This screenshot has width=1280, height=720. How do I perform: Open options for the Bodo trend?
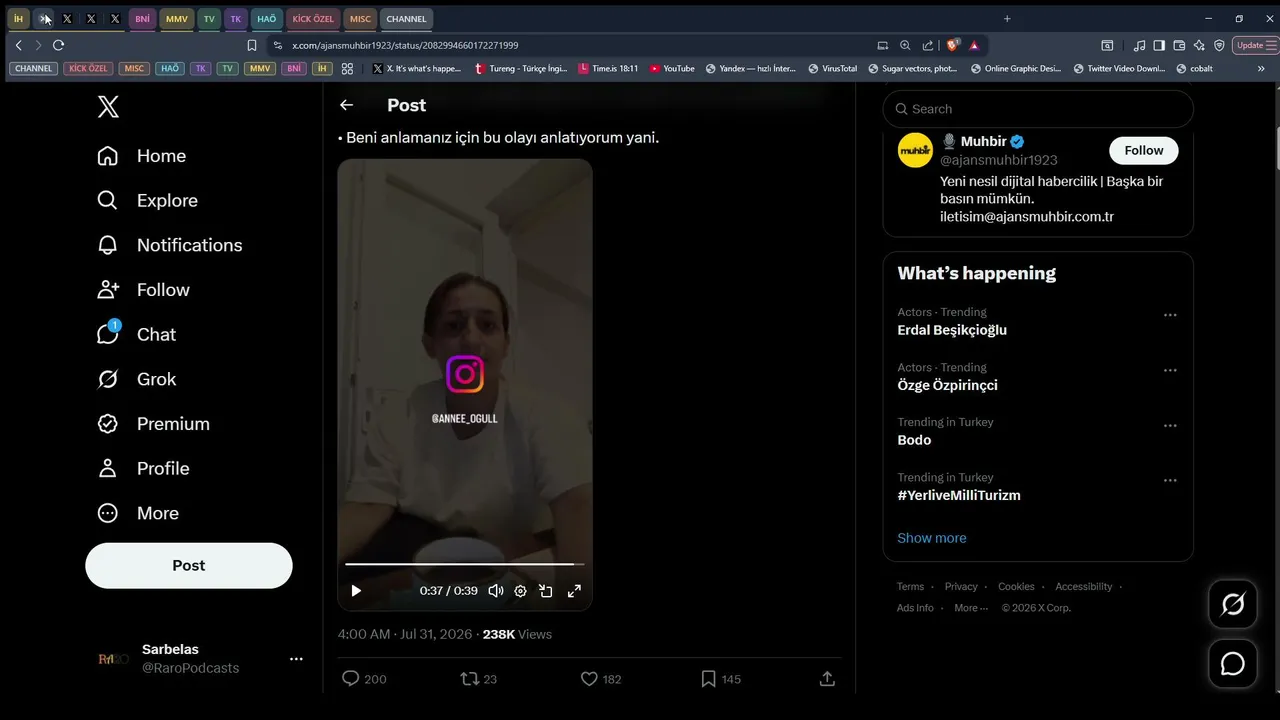coord(1170,425)
